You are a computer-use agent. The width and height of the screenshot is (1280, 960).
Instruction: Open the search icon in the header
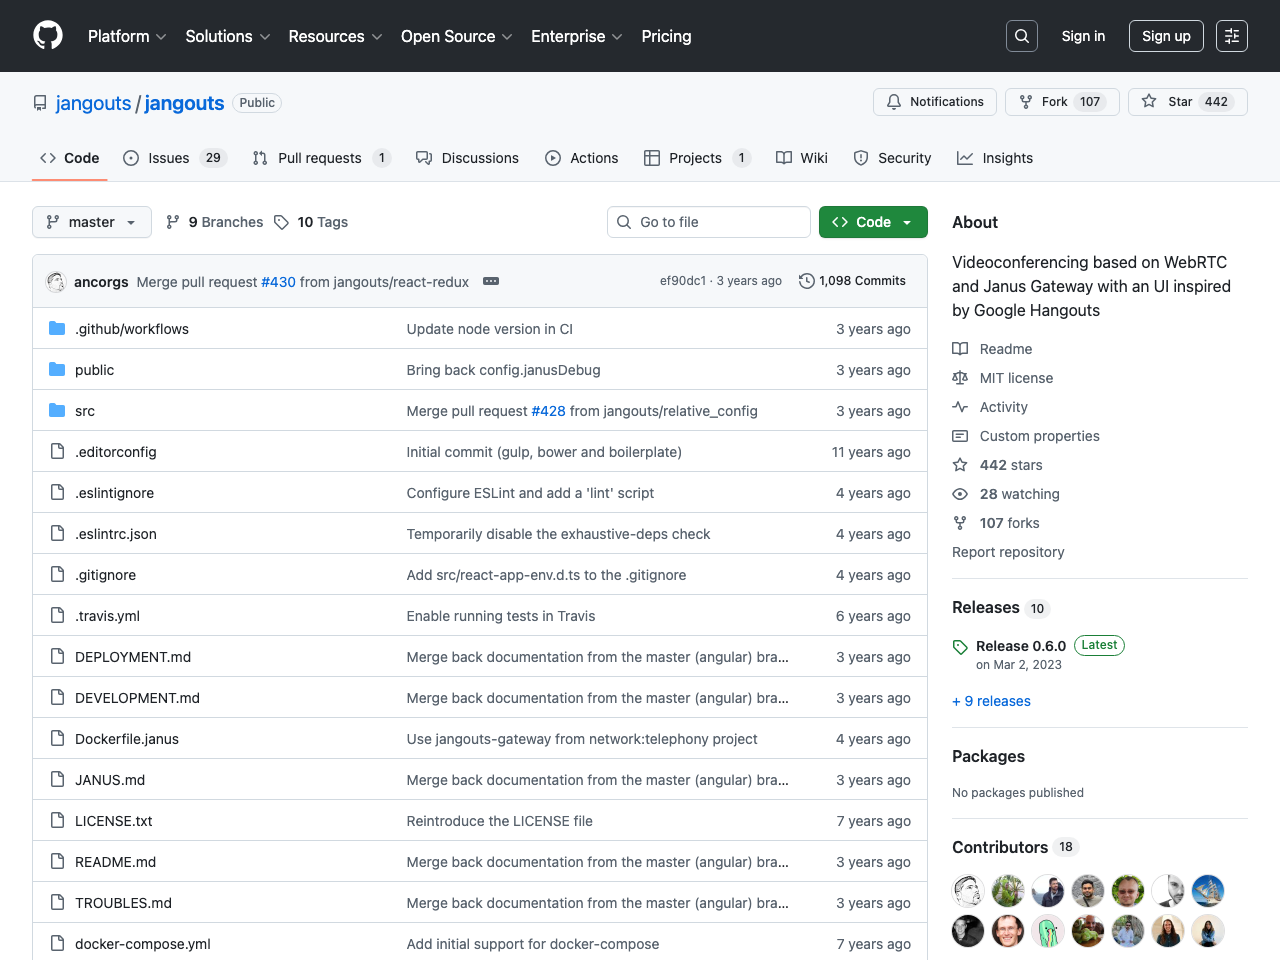(1021, 36)
